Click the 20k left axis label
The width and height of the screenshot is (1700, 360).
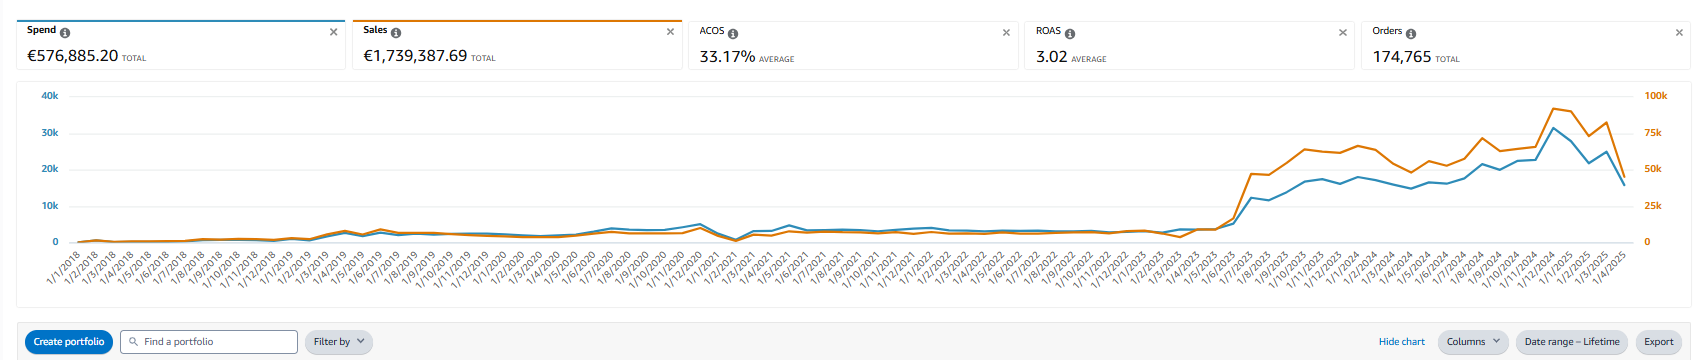pos(49,169)
